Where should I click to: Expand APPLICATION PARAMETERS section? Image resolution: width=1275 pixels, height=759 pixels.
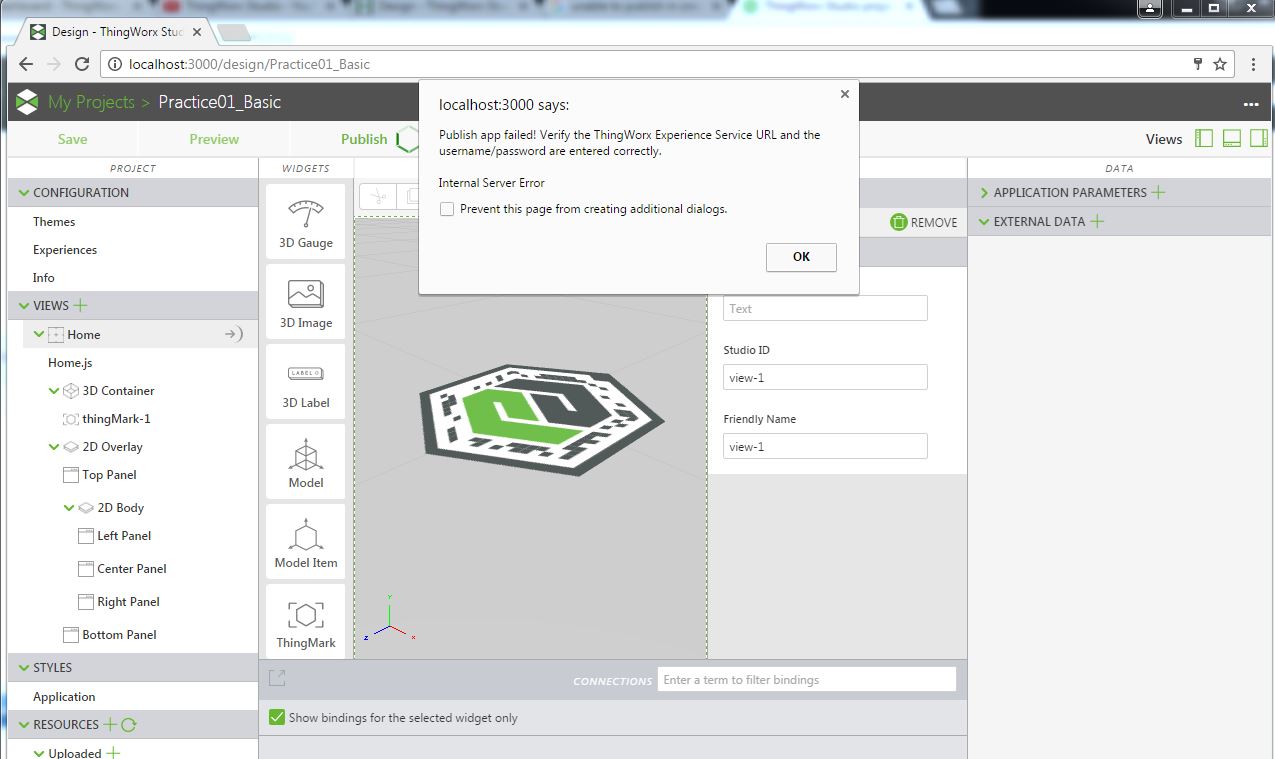984,192
